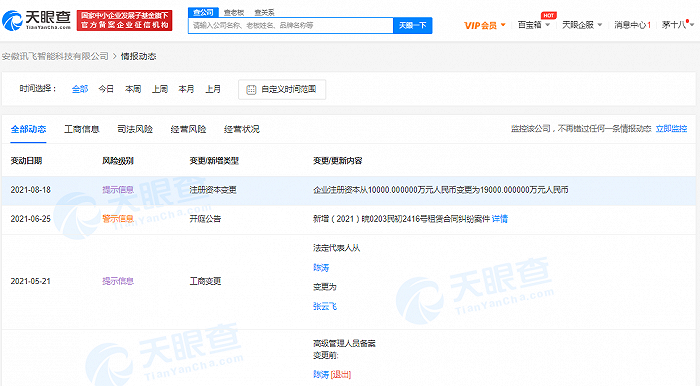Viewport: 700px width, 386px height.
Task: Open the 工商信息 tab
Action: (x=81, y=129)
